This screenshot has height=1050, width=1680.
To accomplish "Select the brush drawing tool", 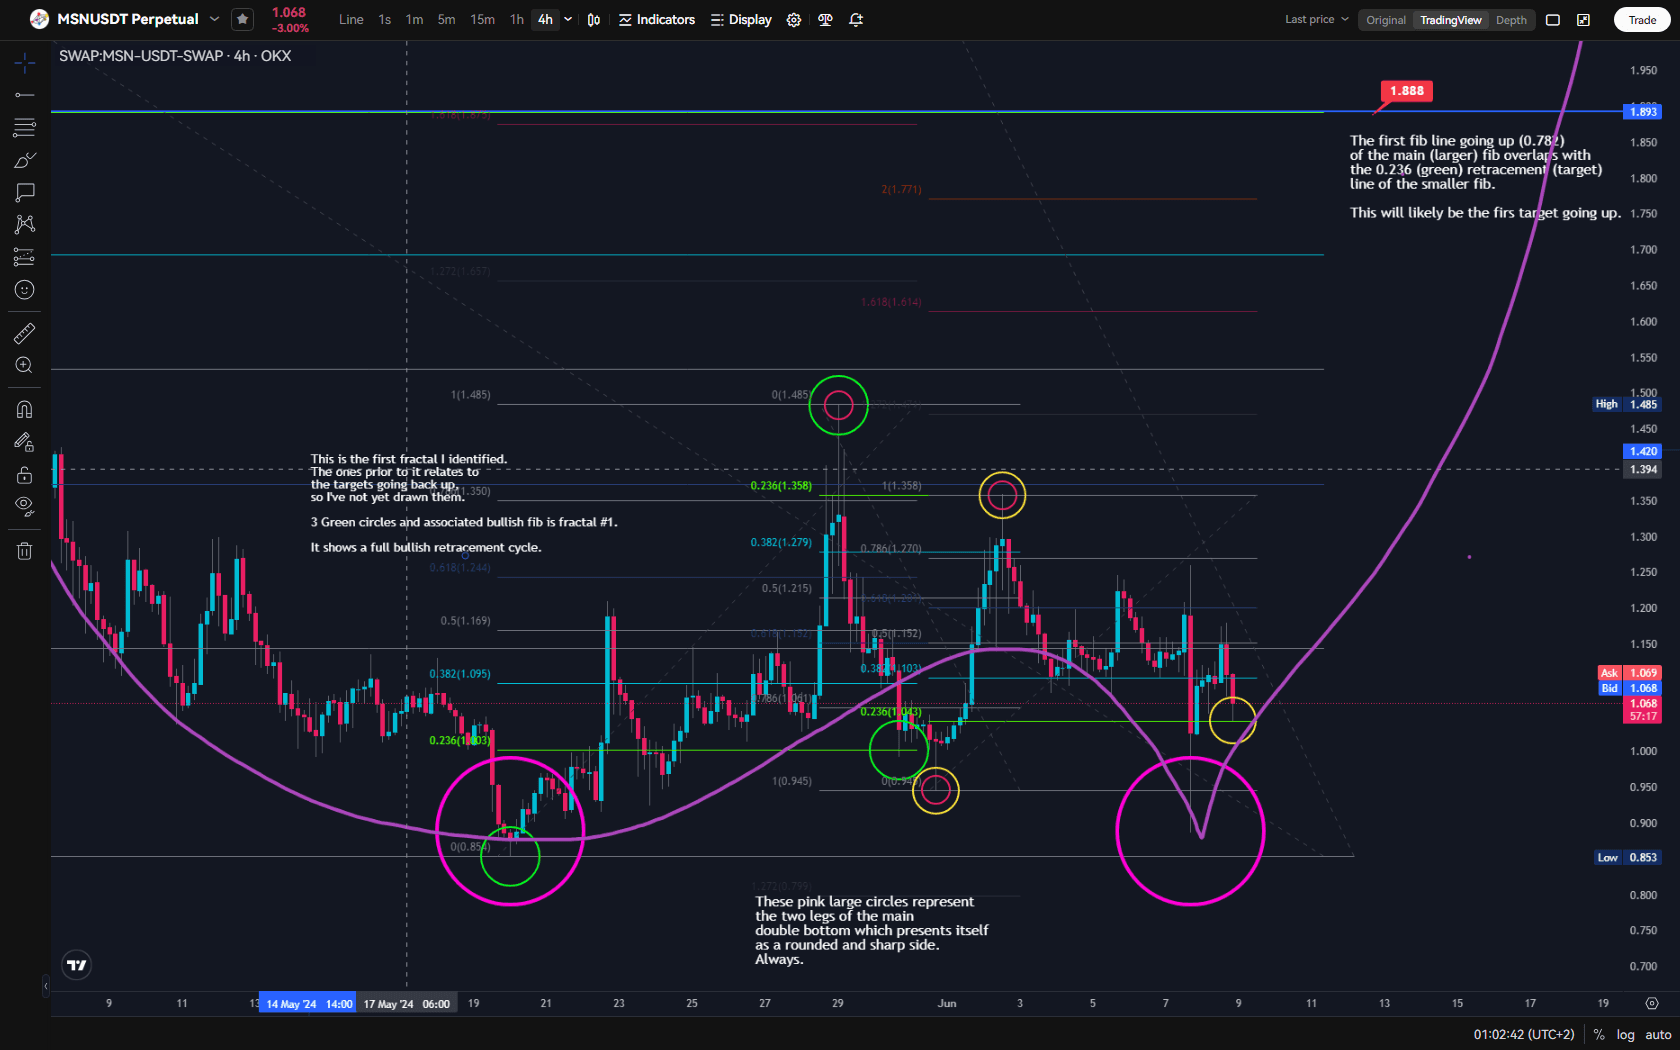I will [25, 160].
